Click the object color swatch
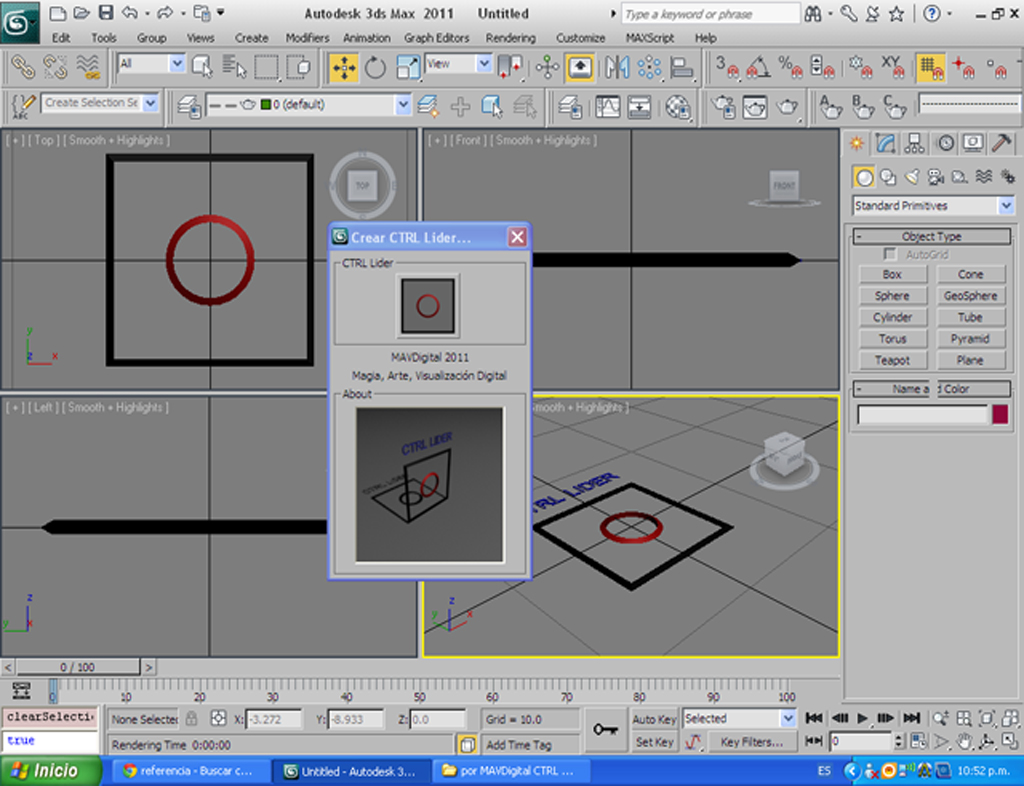Viewport: 1024px width, 786px height. tap(1000, 415)
